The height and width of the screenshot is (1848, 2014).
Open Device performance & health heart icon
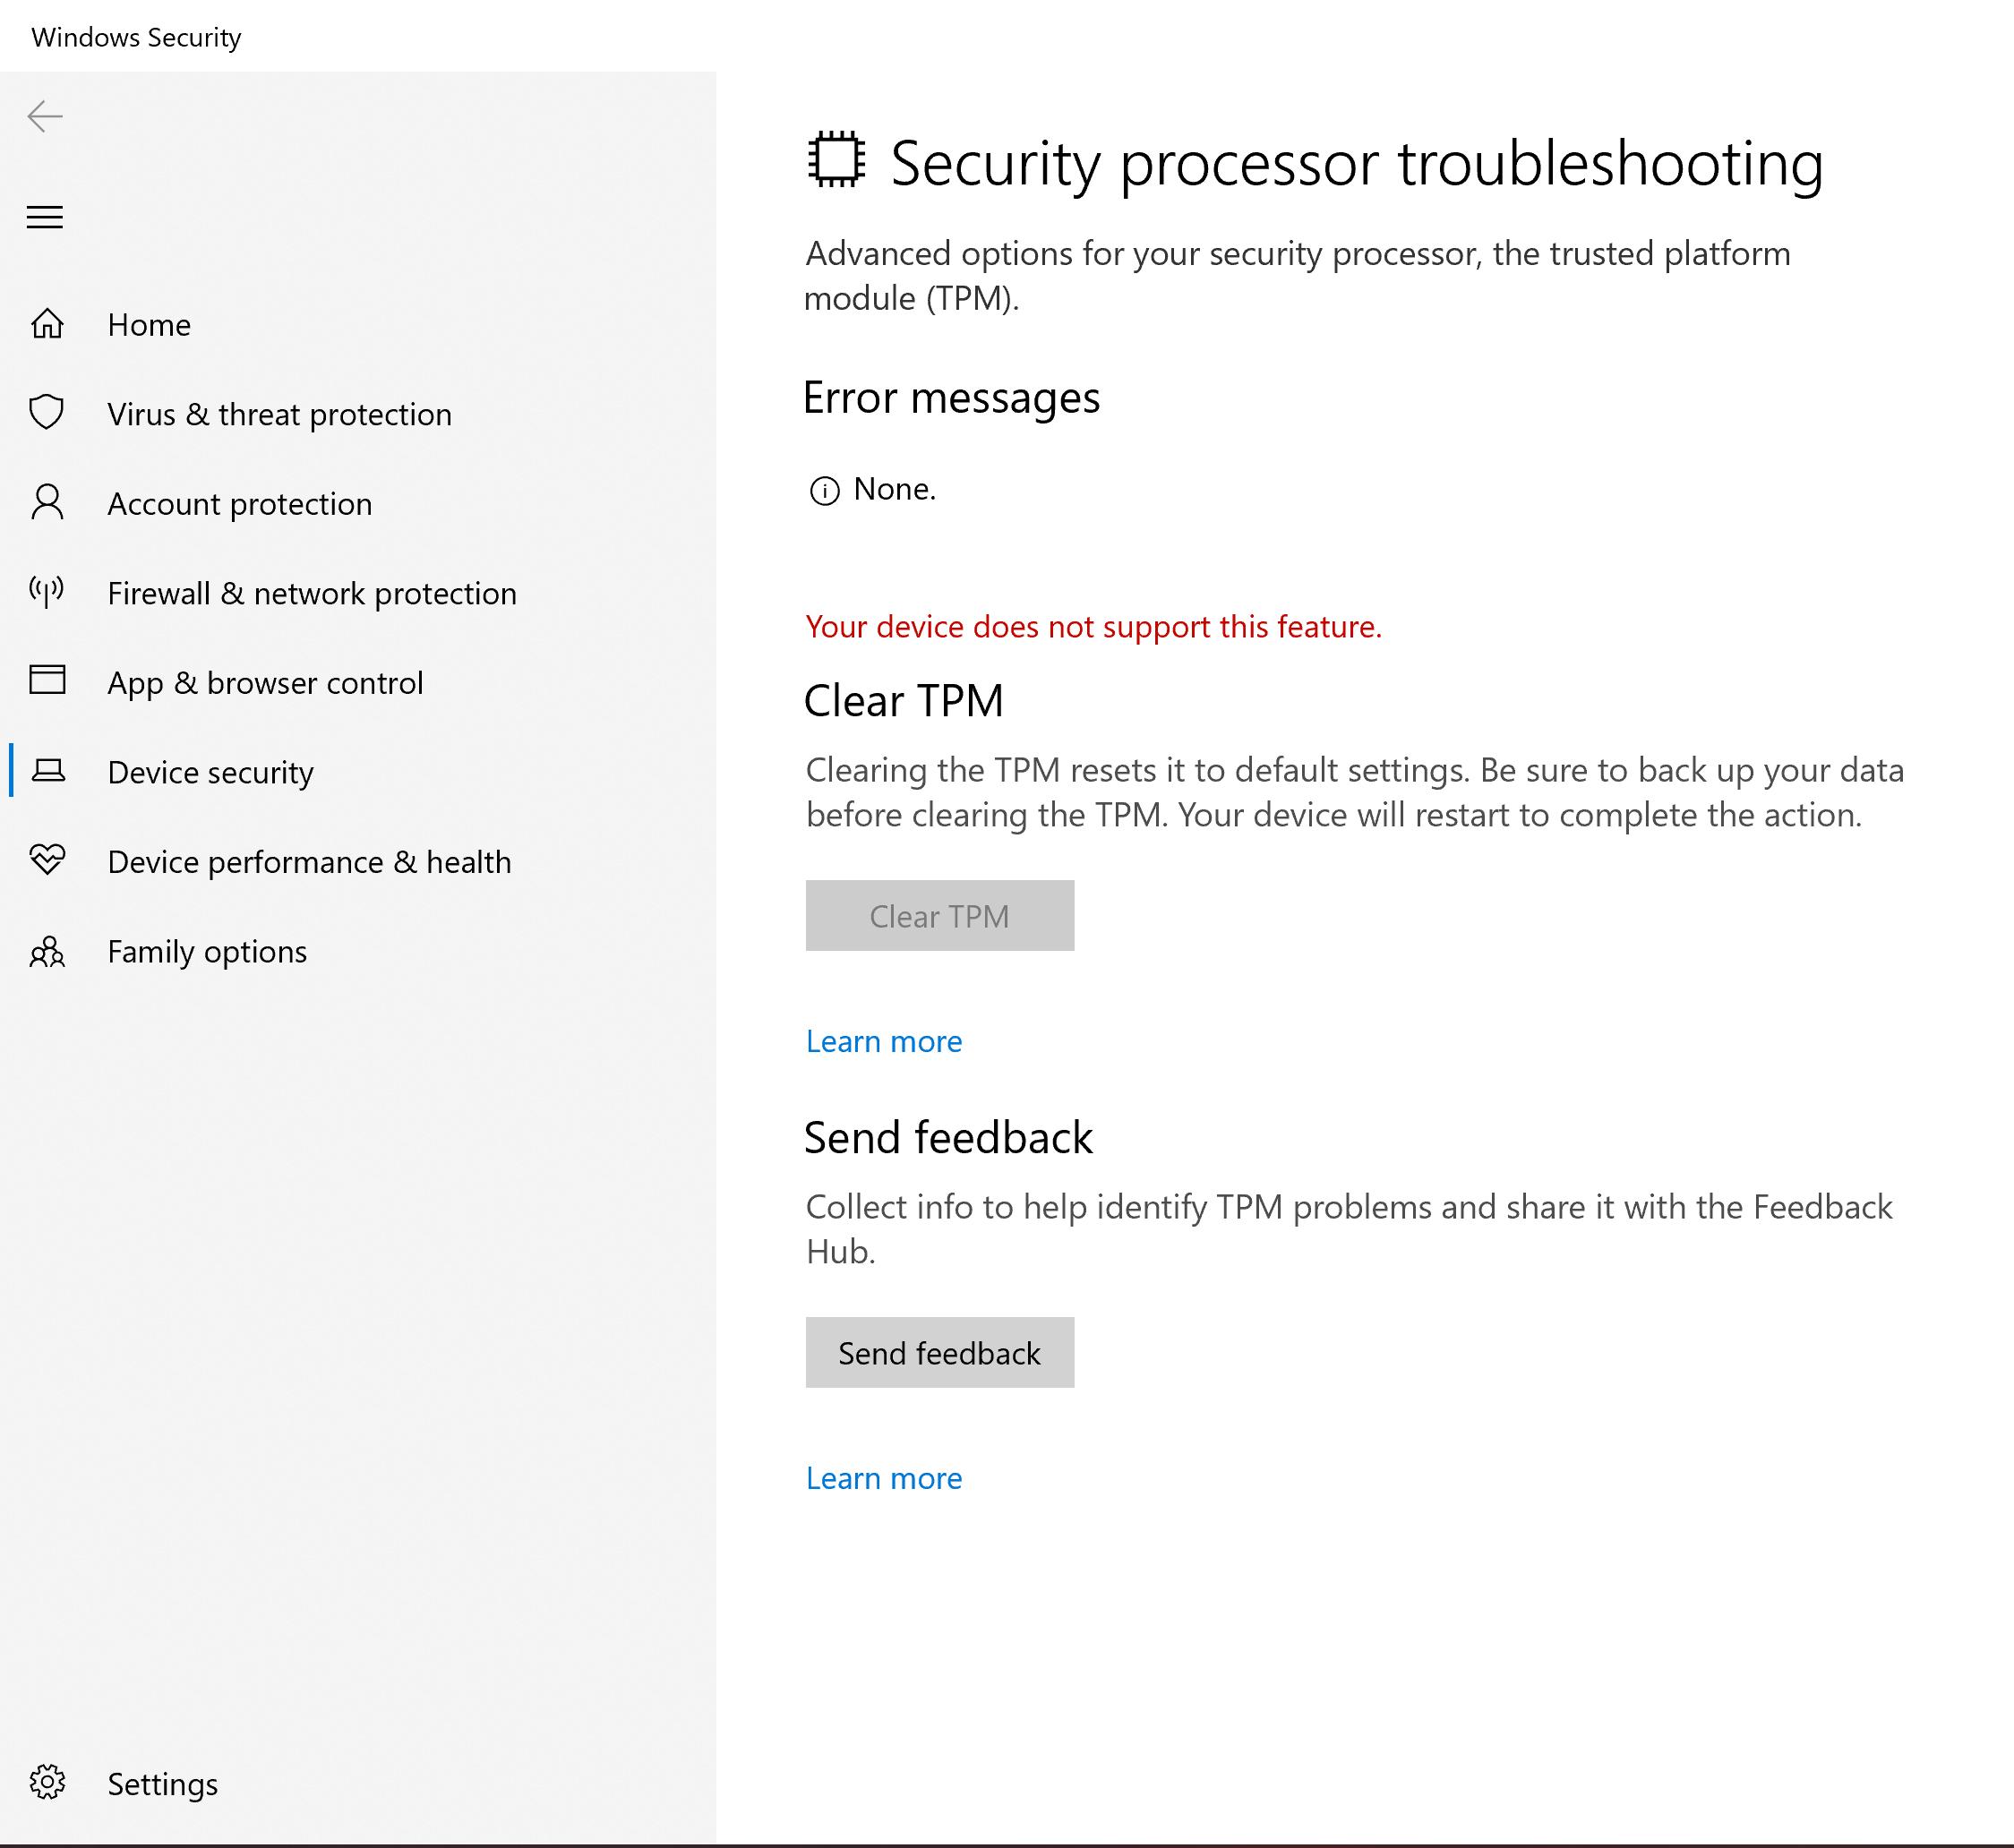pyautogui.click(x=46, y=861)
